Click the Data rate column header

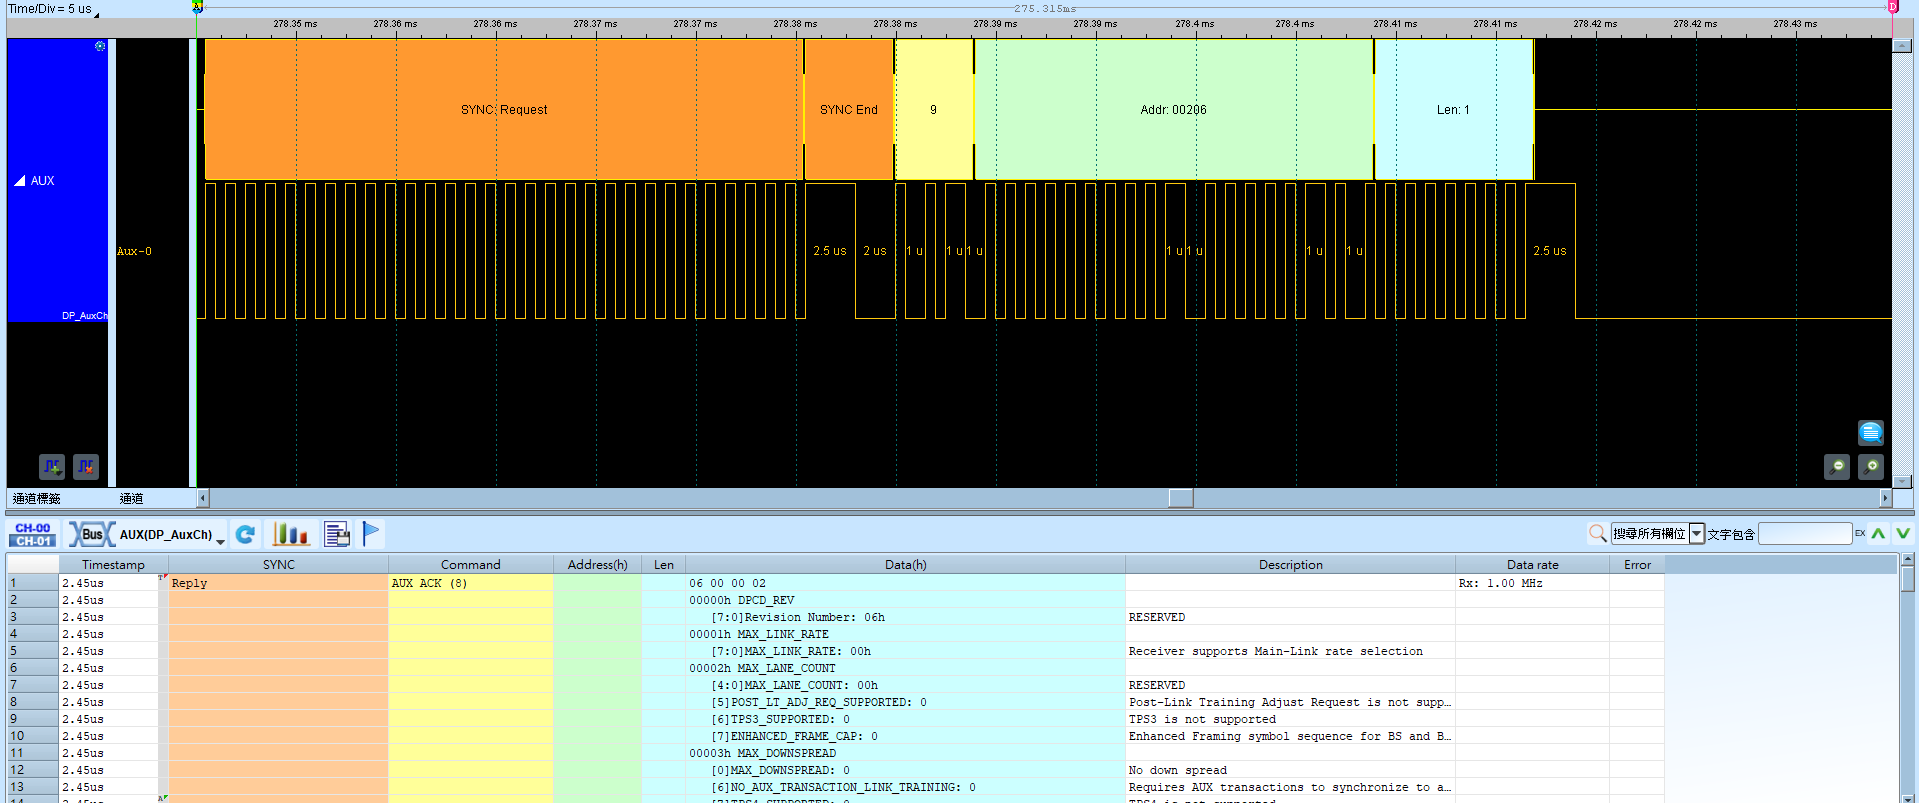coord(1533,565)
